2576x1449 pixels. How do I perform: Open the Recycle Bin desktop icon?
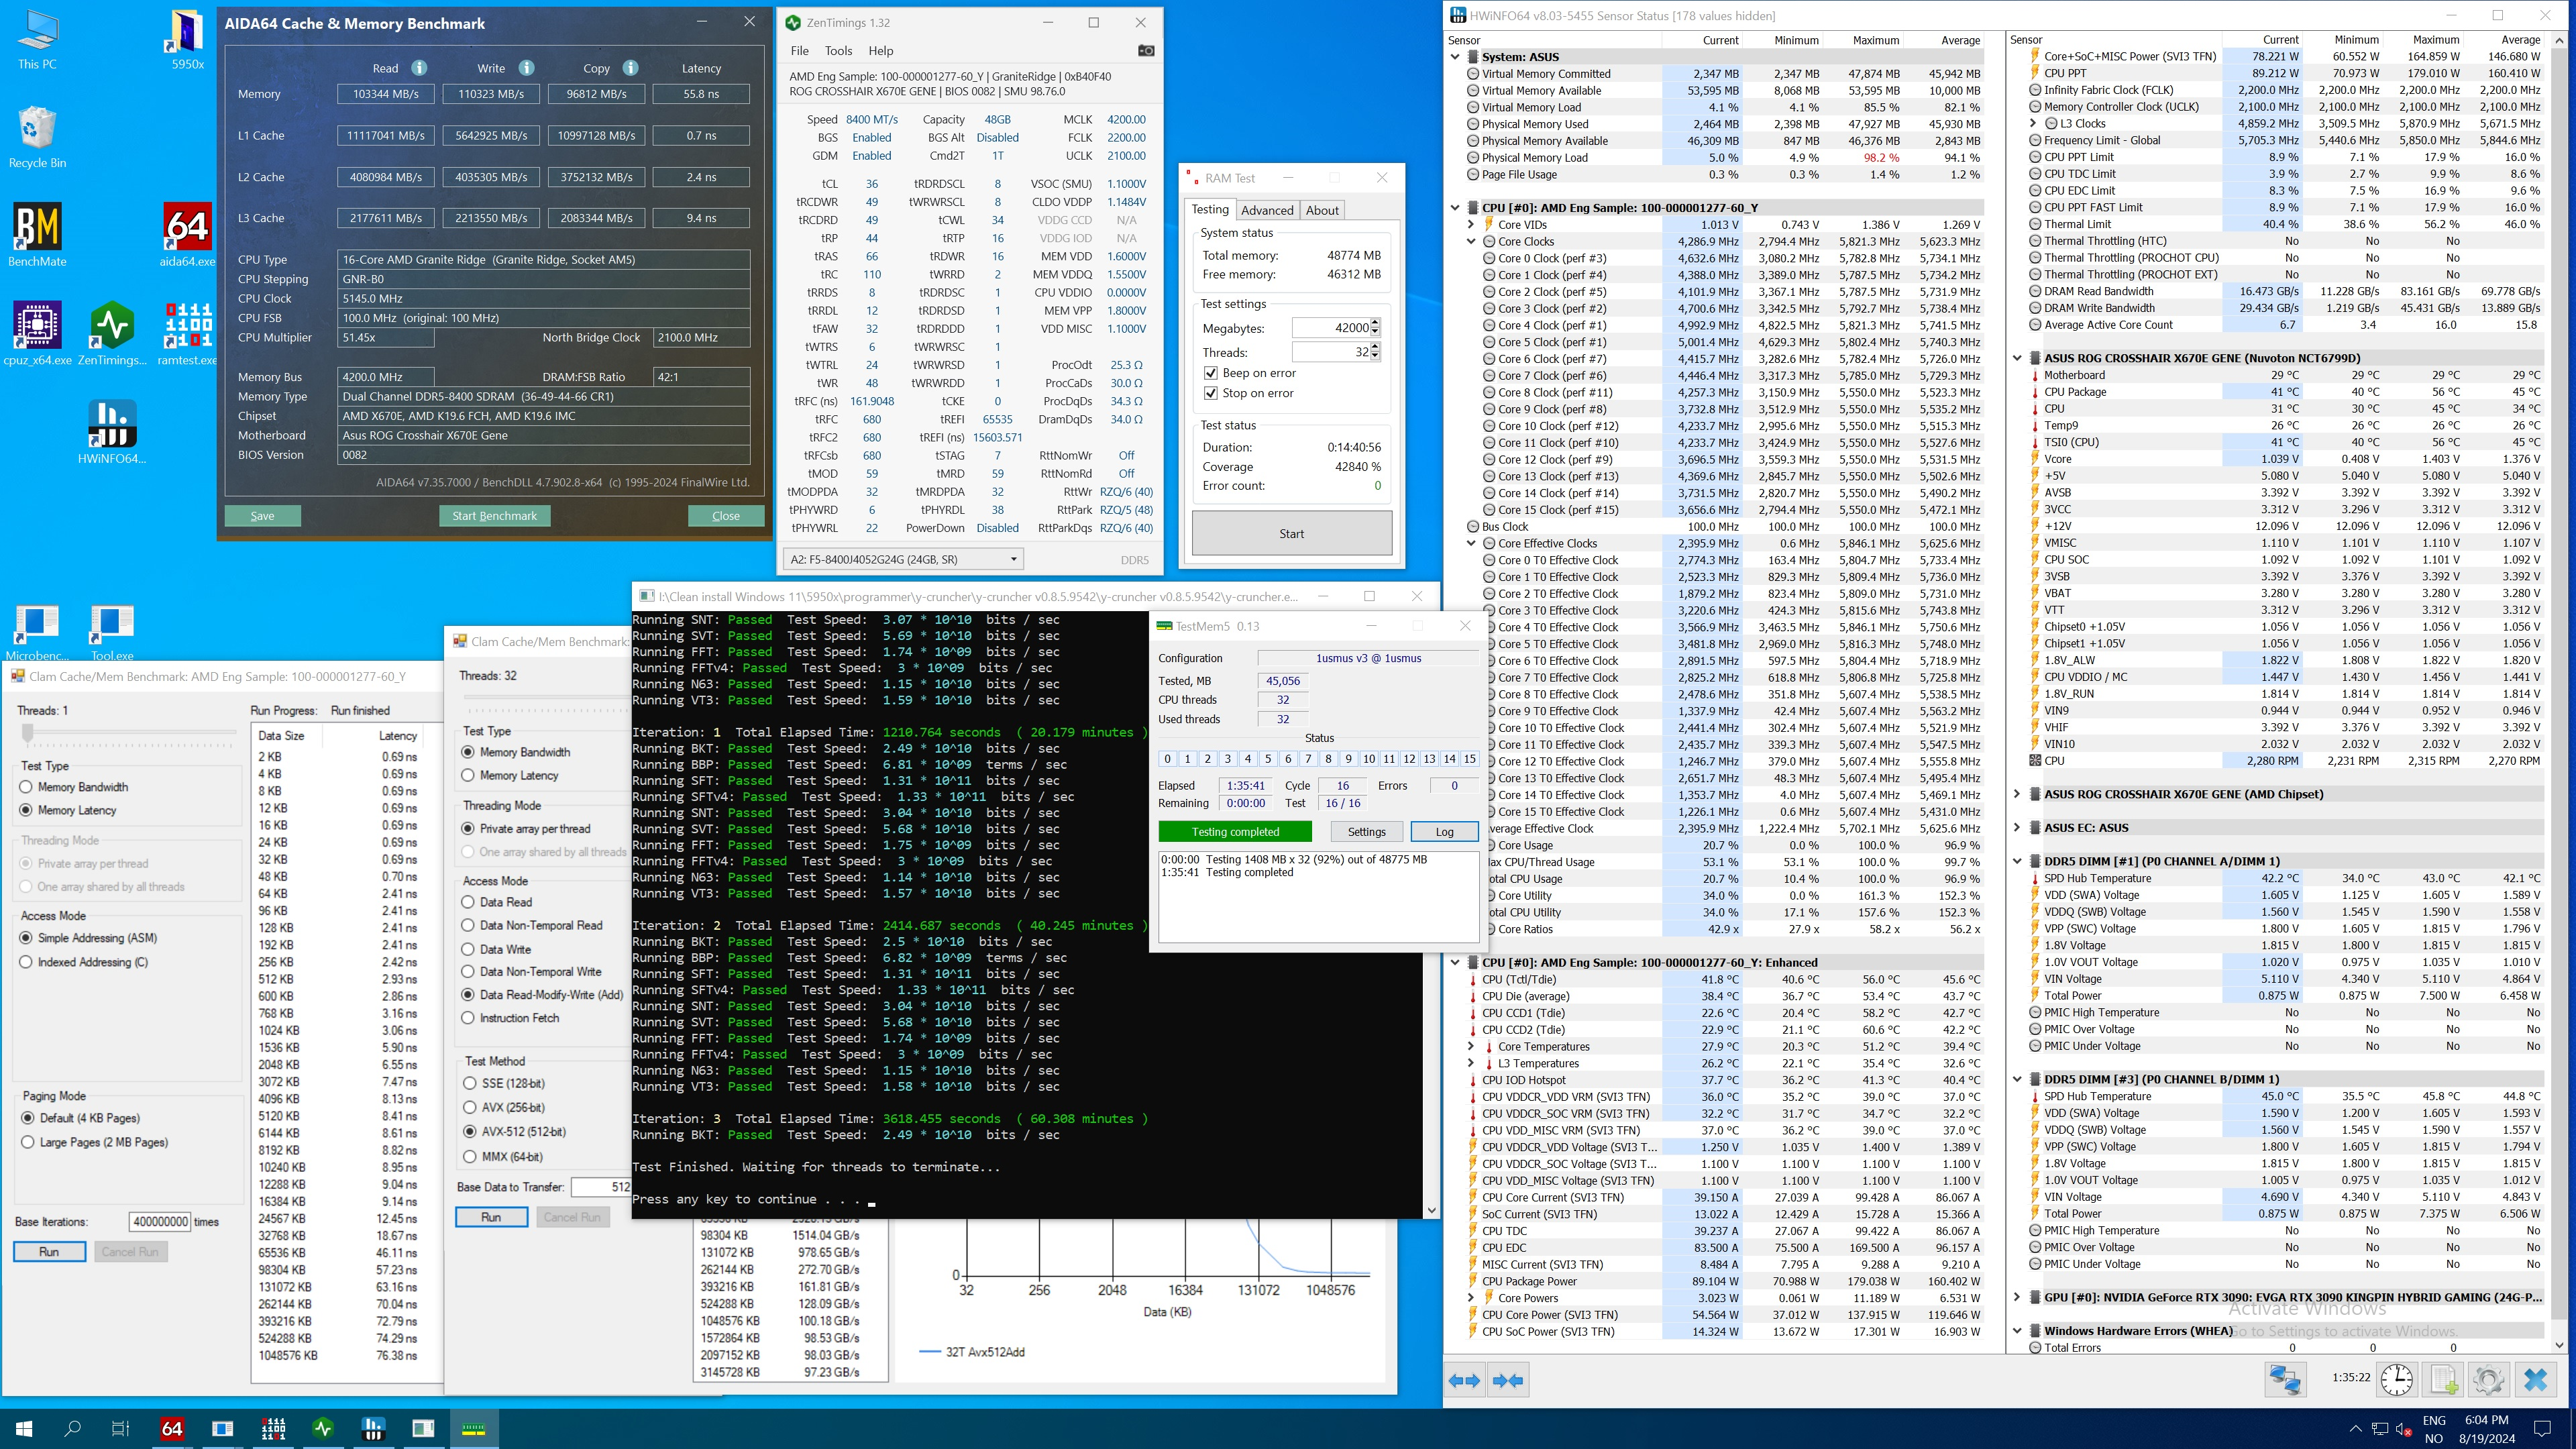(x=37, y=137)
